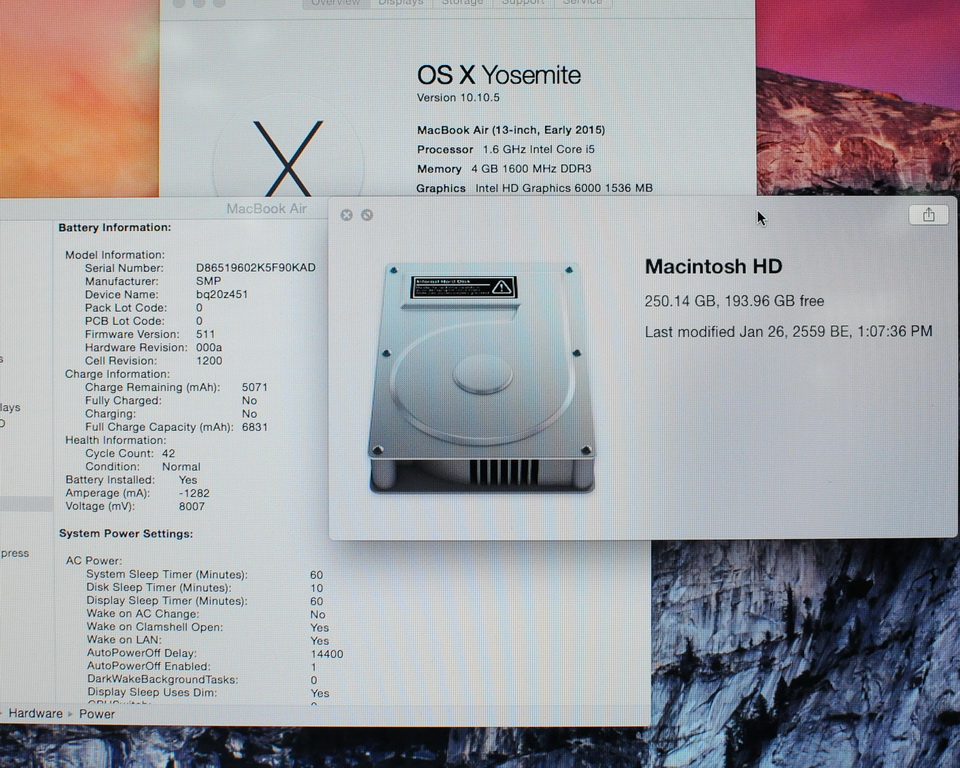Click the 'AC Power:' label
This screenshot has height=768, width=960.
(94, 560)
